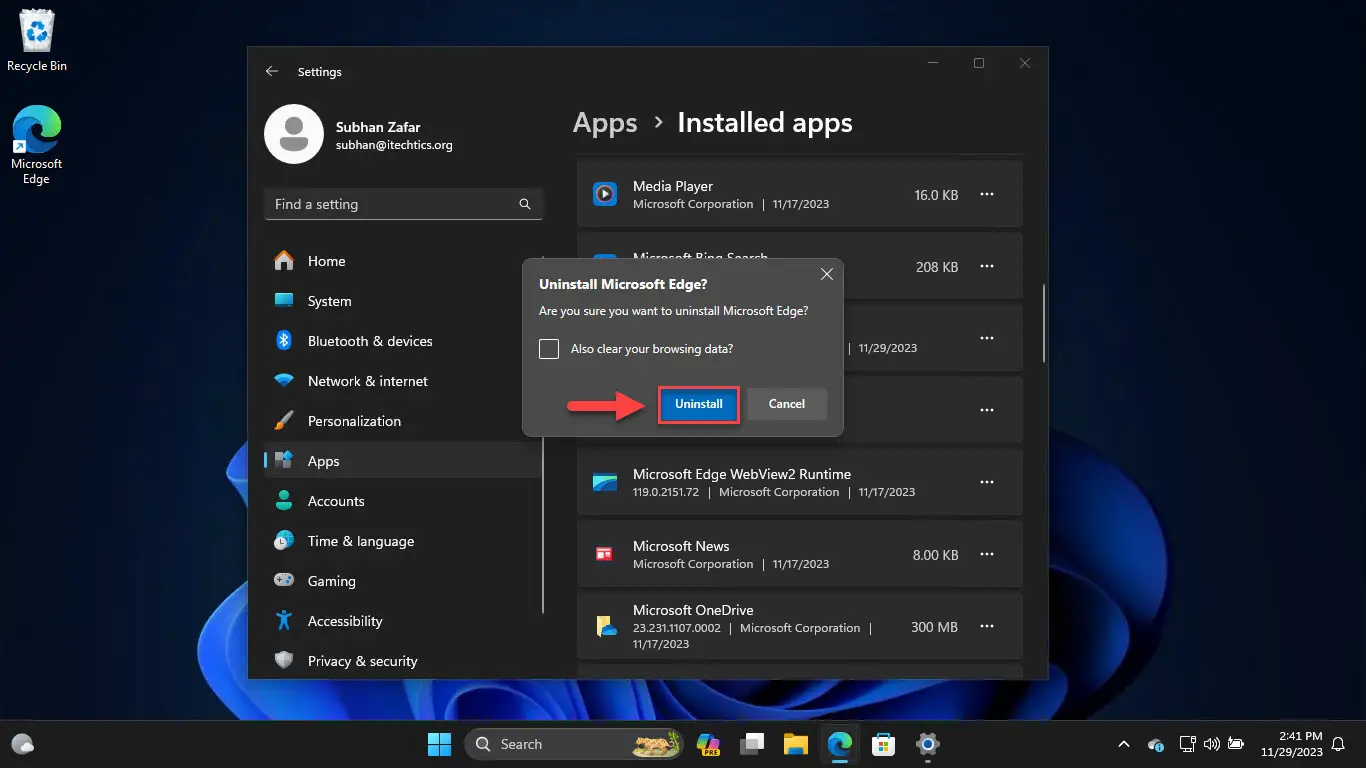Open Microsoft Store from taskbar
Image resolution: width=1366 pixels, height=768 pixels.
click(883, 744)
